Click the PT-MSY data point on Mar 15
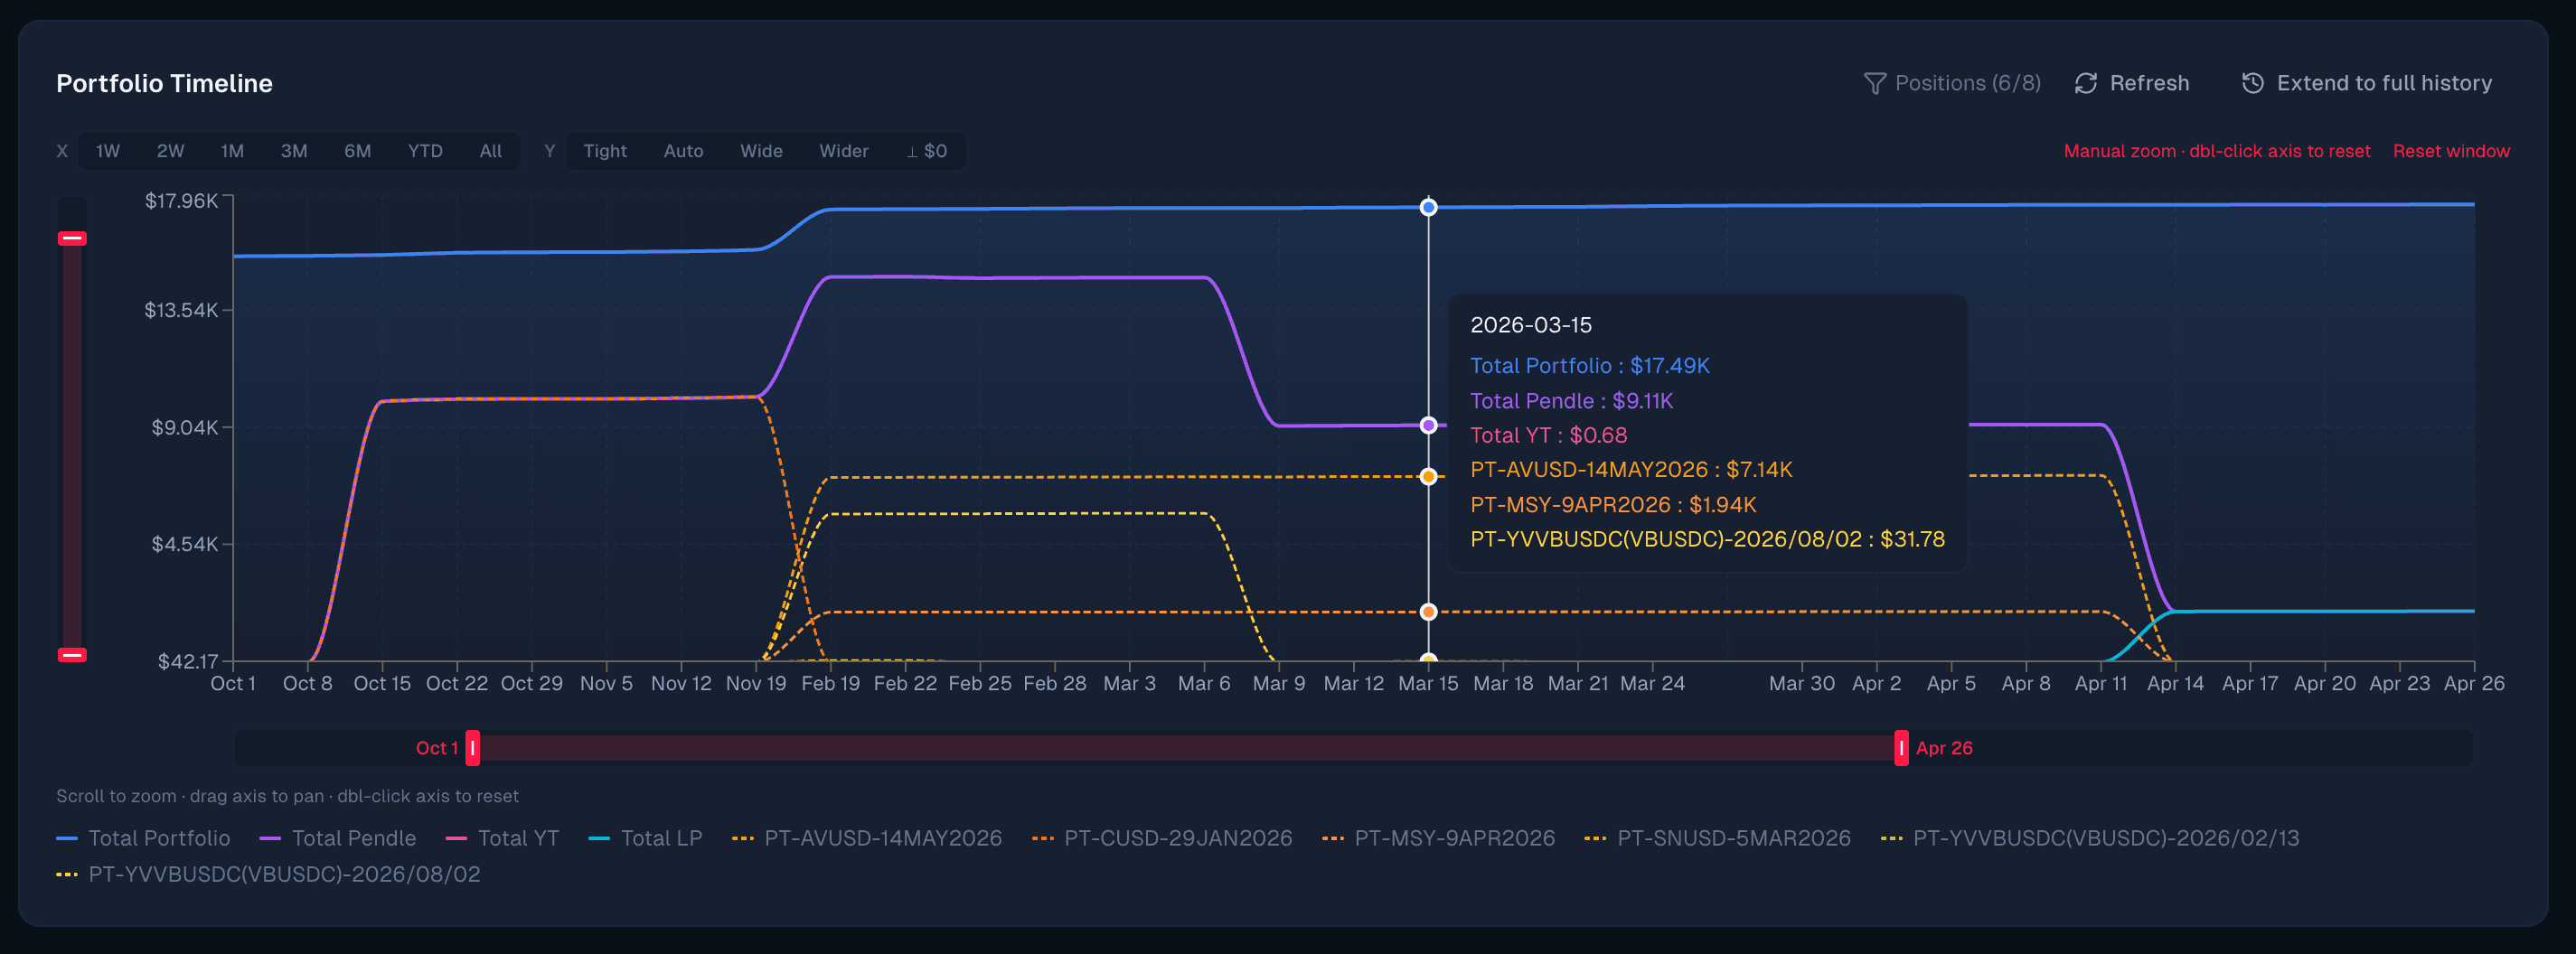The height and width of the screenshot is (954, 2576). coord(1428,612)
